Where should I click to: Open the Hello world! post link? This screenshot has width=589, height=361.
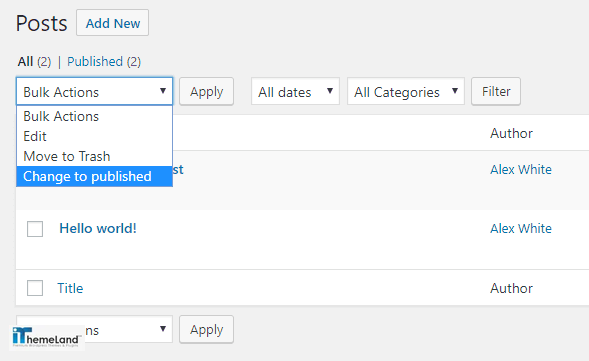point(98,228)
